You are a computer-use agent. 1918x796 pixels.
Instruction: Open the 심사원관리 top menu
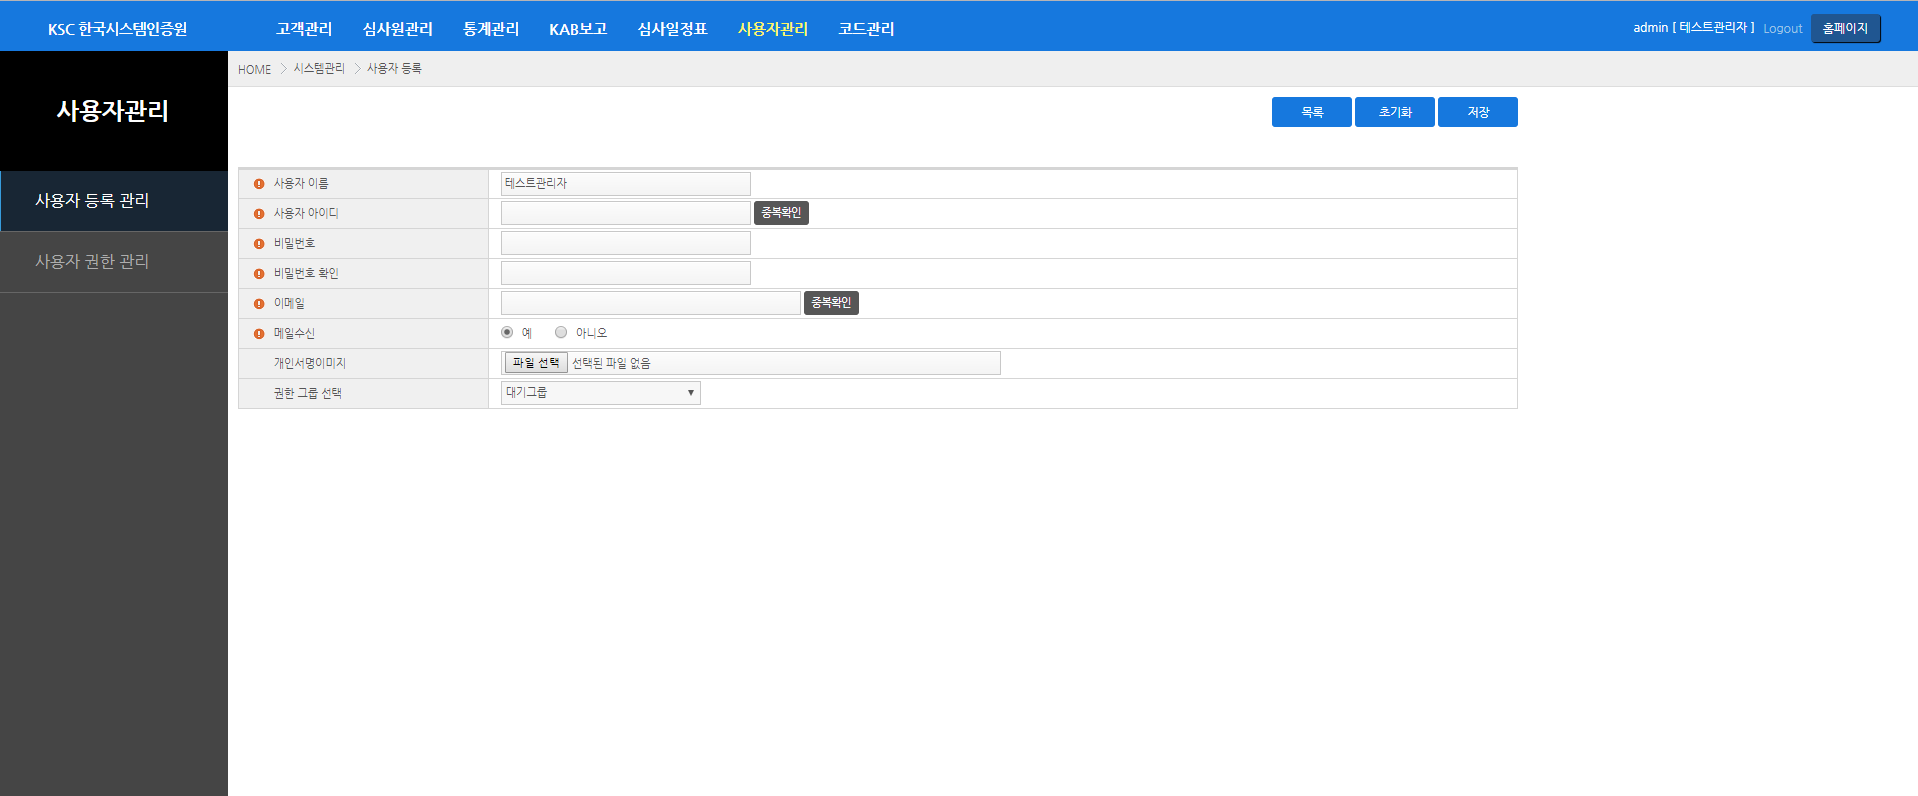397,29
